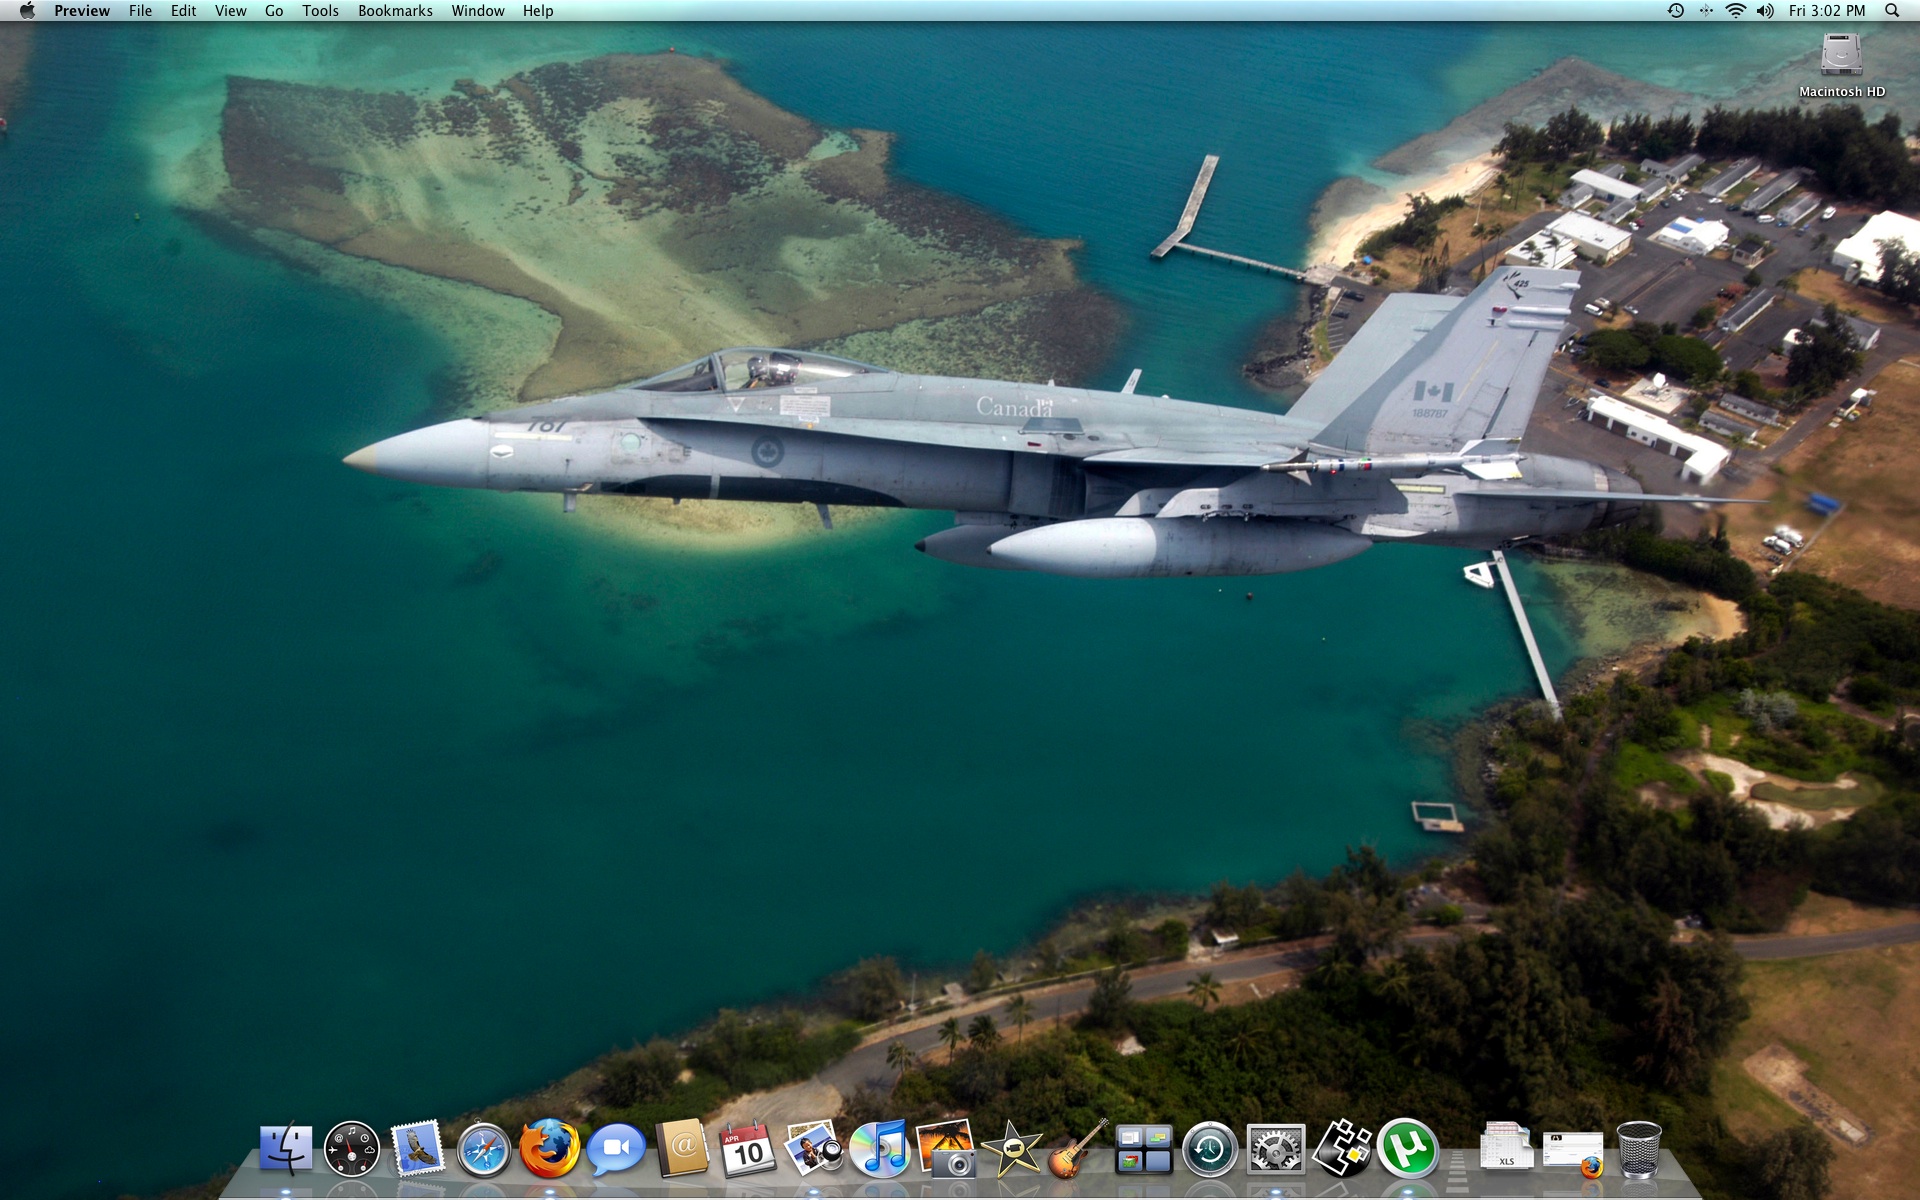Open the Wi-Fi status menu
The height and width of the screenshot is (1200, 1920).
tap(1736, 11)
